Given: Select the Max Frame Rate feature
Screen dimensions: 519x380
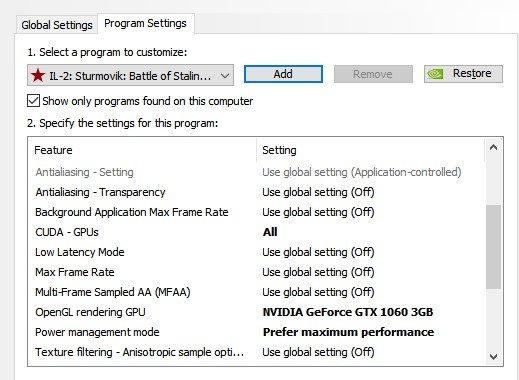Looking at the screenshot, I should click(75, 272).
